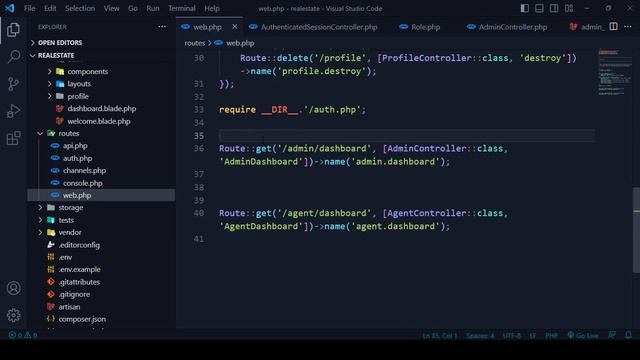This screenshot has height=360, width=640.
Task: Open Run and Debug view
Action: tap(13, 111)
